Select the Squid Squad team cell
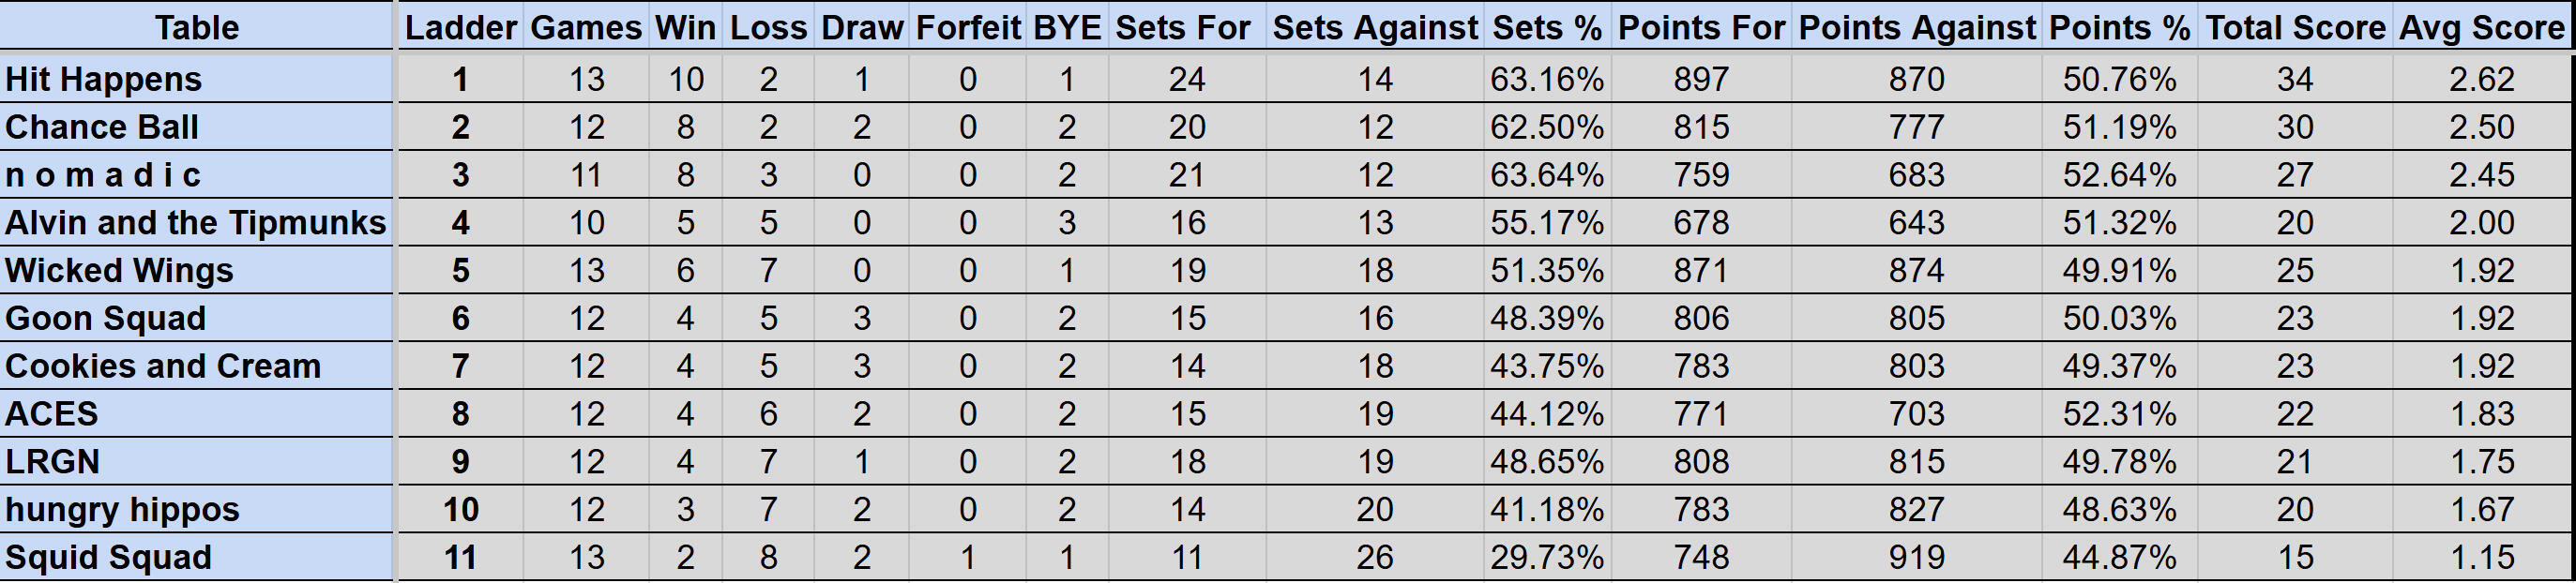2576x583 pixels. tap(108, 557)
